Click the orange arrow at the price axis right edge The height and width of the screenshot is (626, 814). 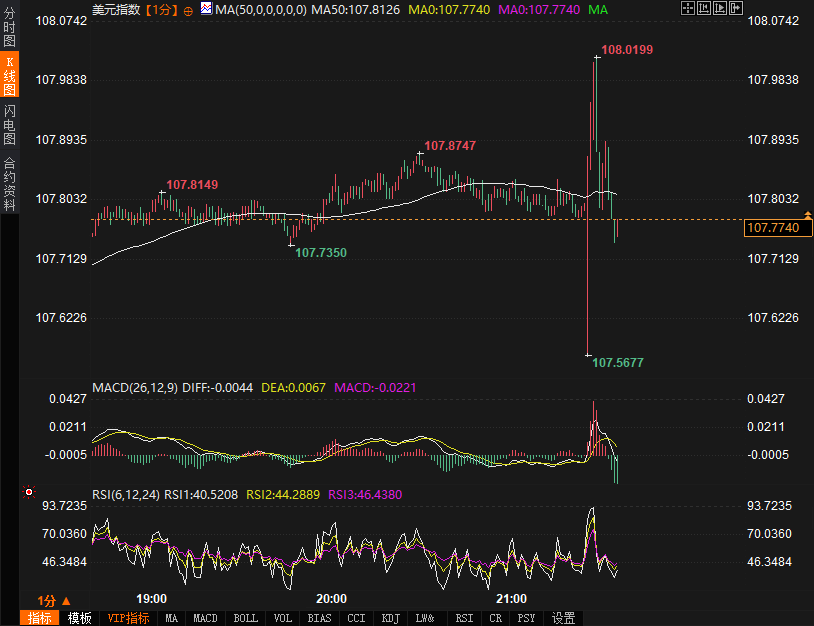click(x=807, y=215)
